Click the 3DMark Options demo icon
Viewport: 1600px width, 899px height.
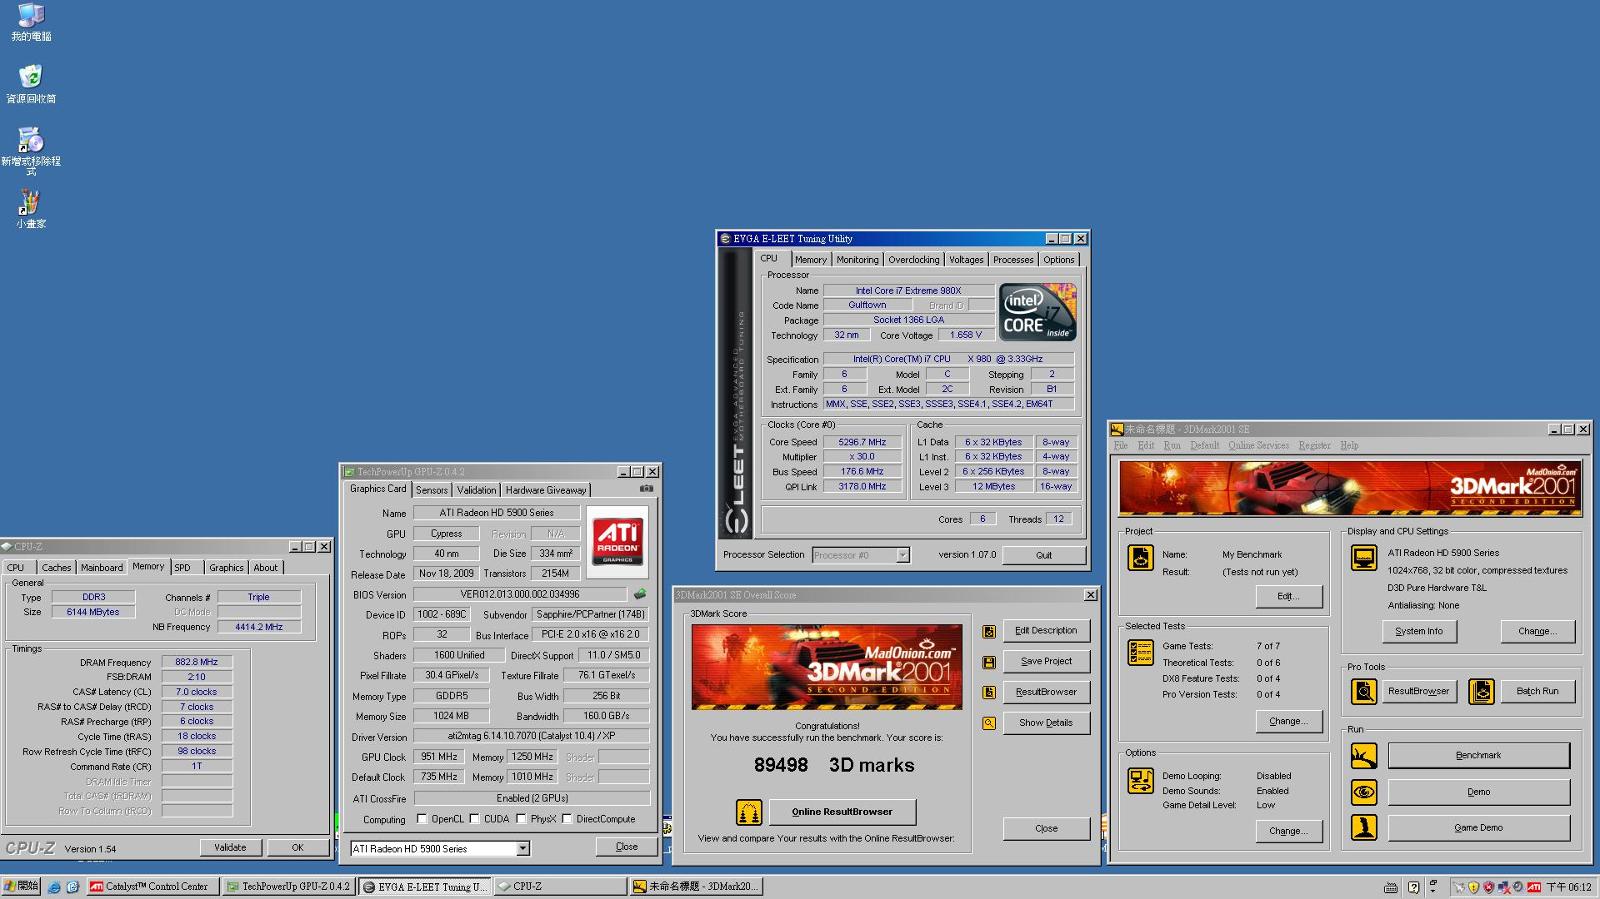[1141, 780]
